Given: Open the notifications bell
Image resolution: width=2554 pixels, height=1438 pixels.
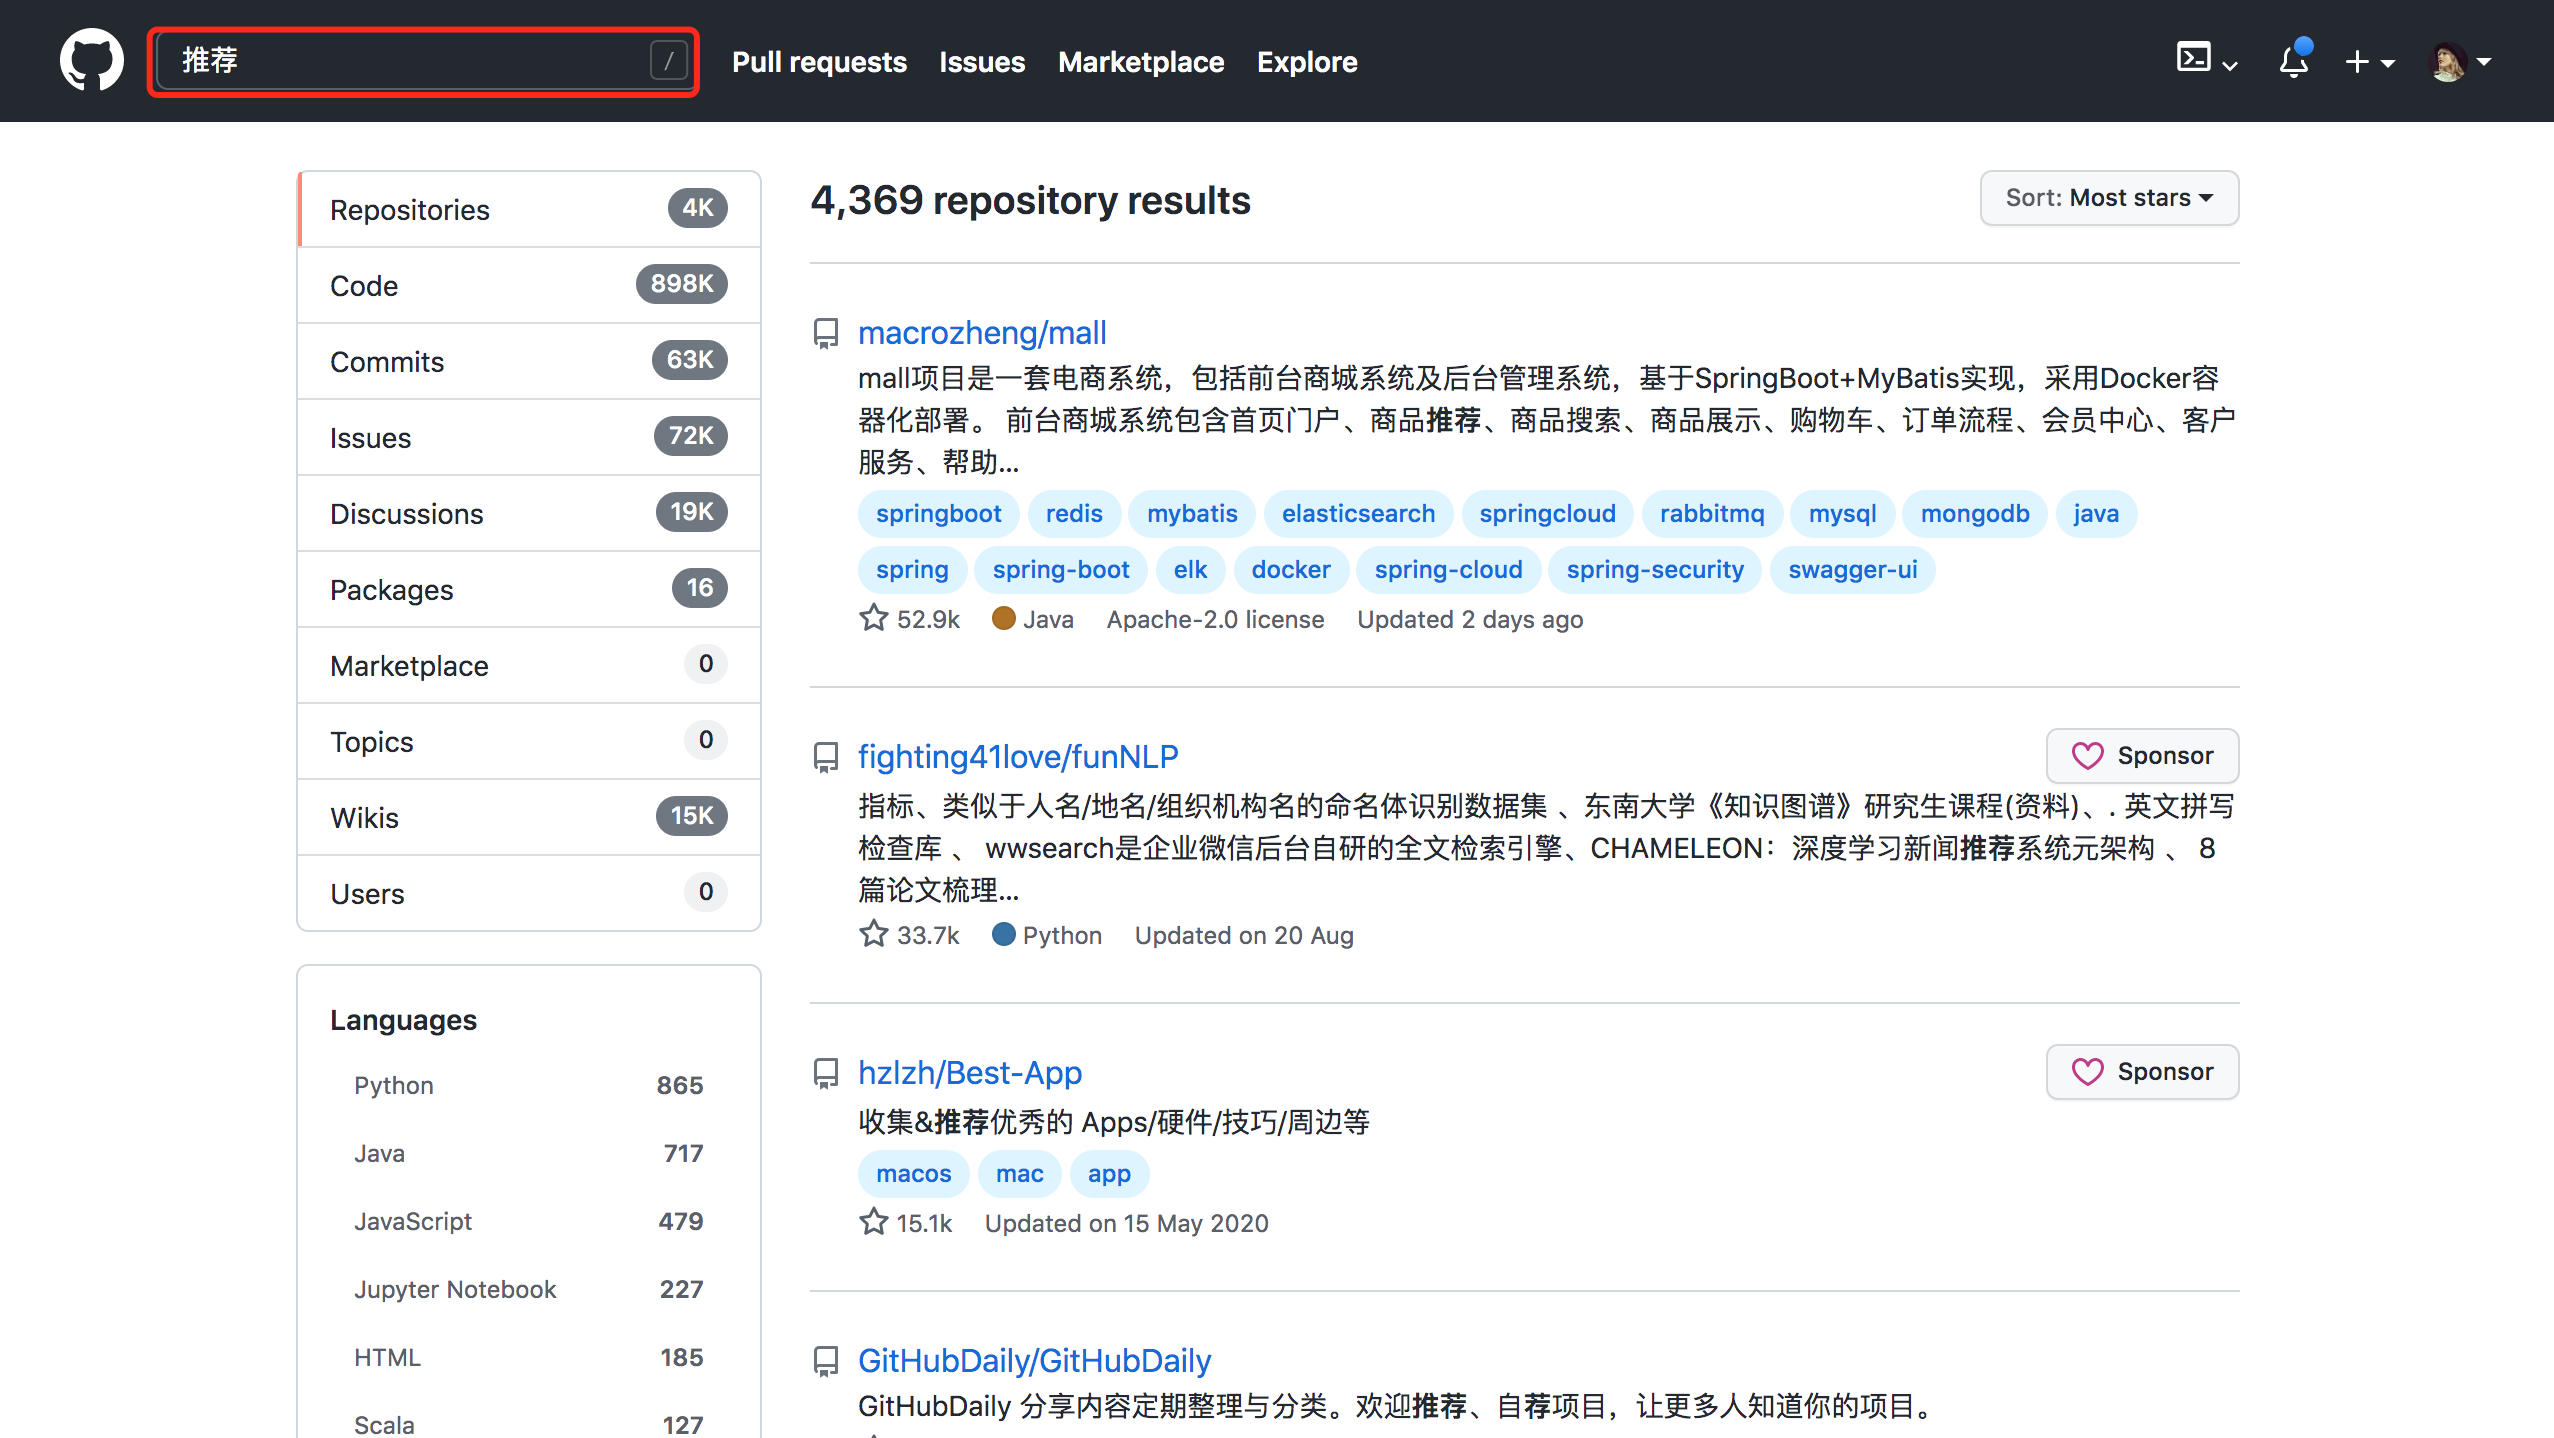Looking at the screenshot, I should [x=2293, y=62].
